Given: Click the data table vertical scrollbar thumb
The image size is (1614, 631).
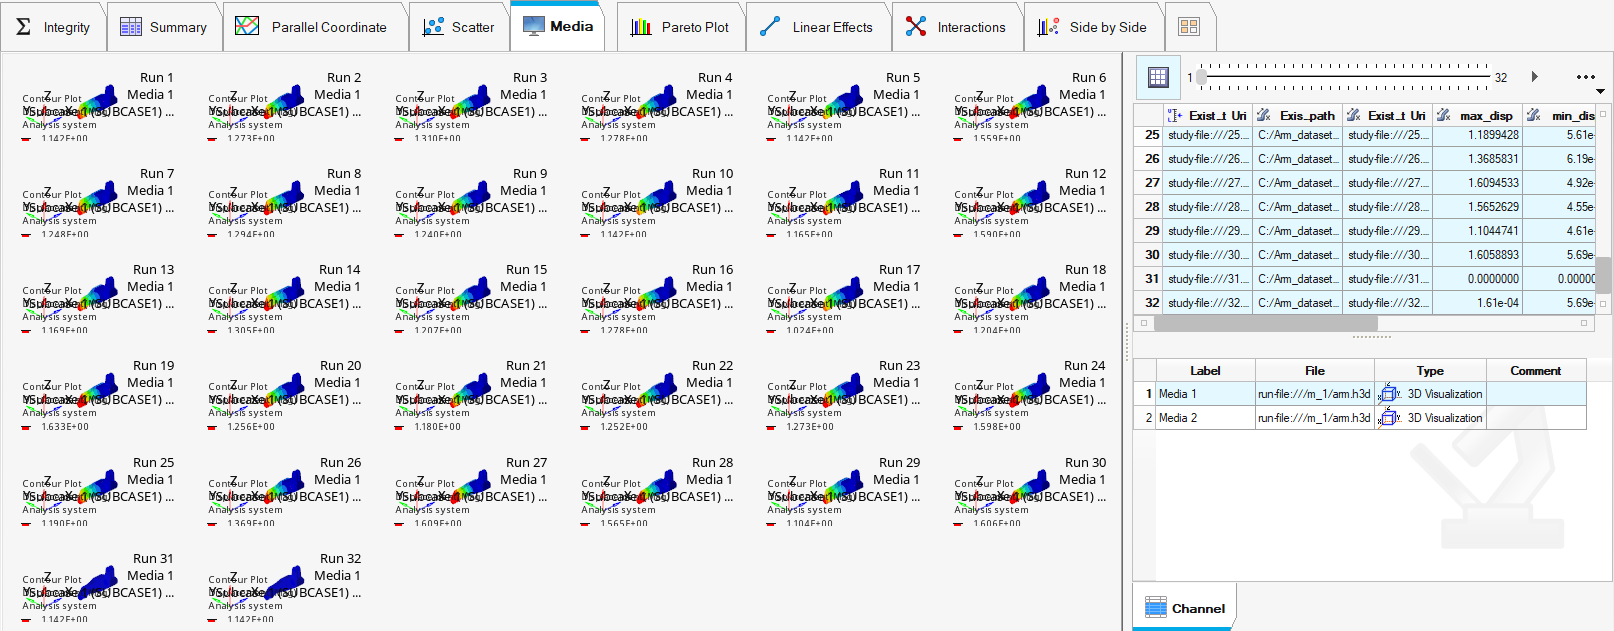Looking at the screenshot, I should point(1603,274).
